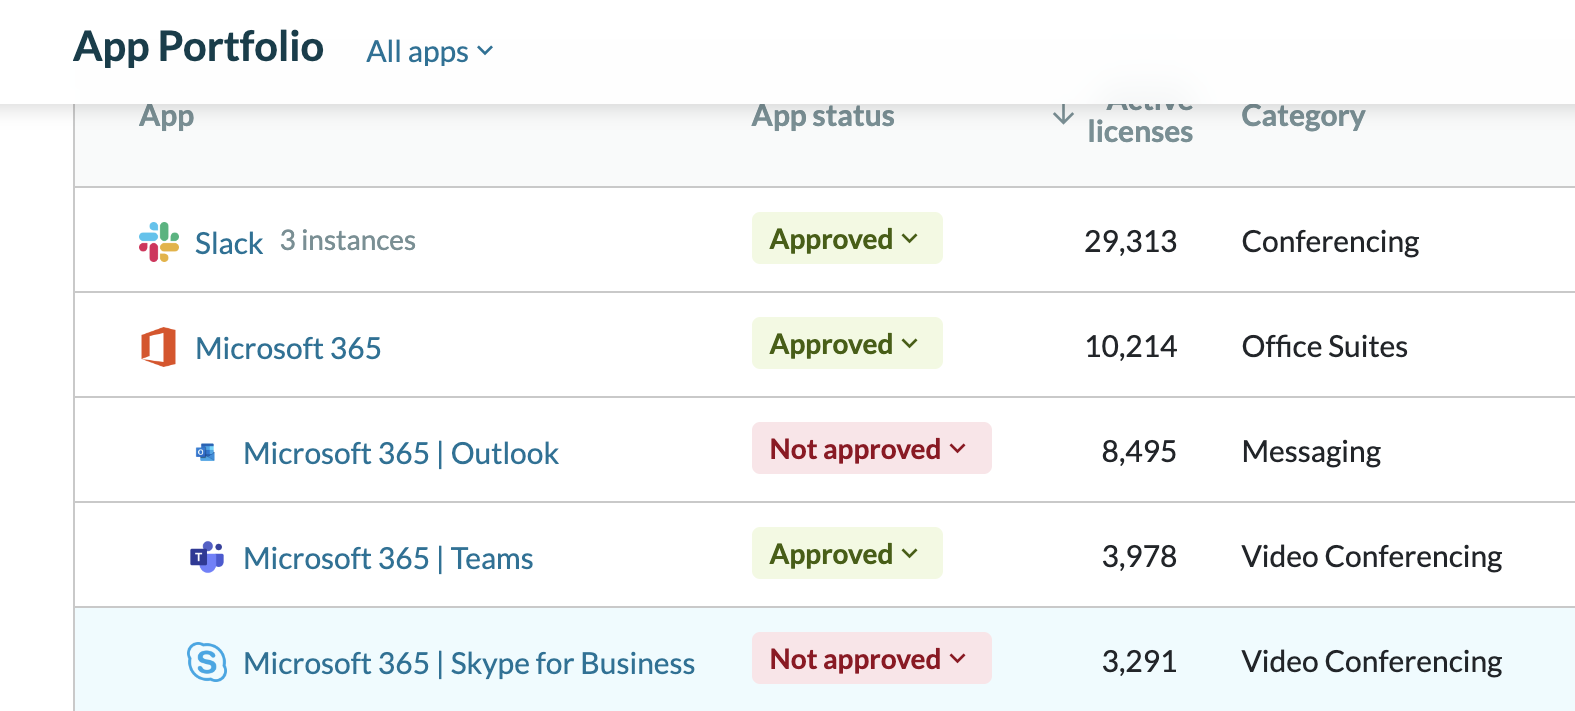The width and height of the screenshot is (1575, 711).
Task: Click the Slack logo icon
Action: [159, 242]
